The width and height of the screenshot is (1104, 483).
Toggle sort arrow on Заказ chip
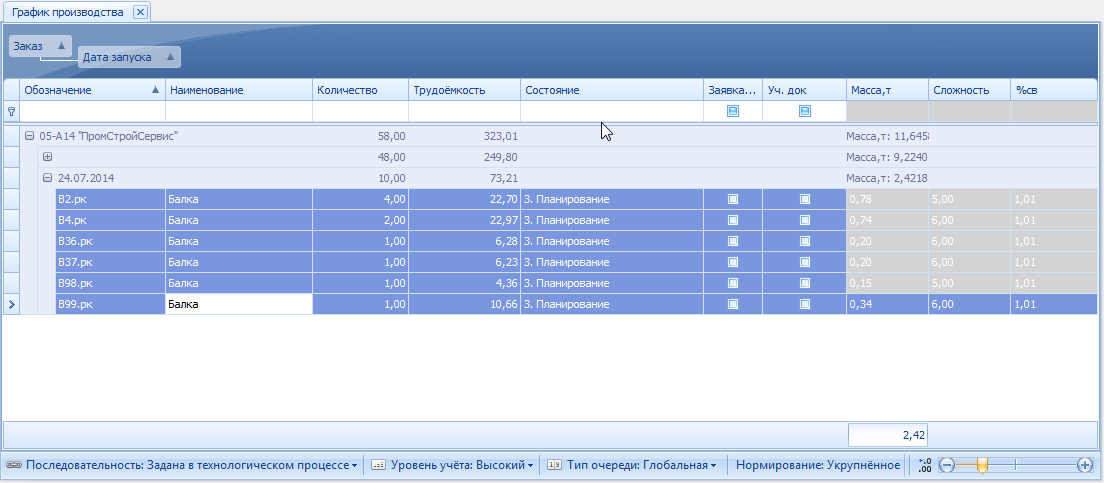(61, 46)
